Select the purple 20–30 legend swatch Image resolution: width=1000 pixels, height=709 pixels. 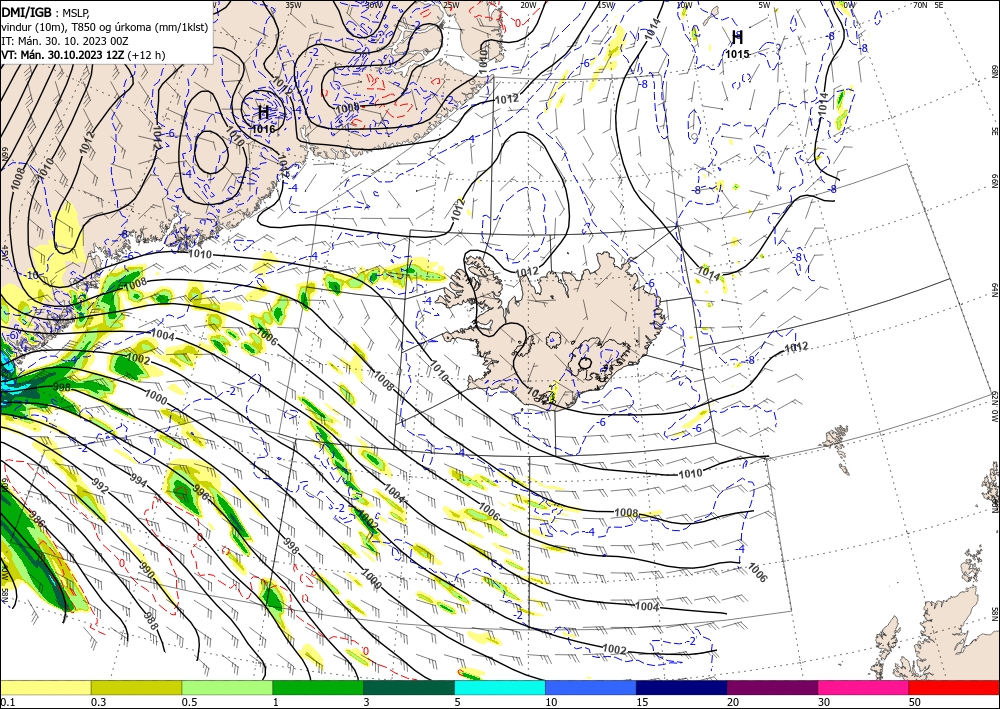click(x=772, y=687)
